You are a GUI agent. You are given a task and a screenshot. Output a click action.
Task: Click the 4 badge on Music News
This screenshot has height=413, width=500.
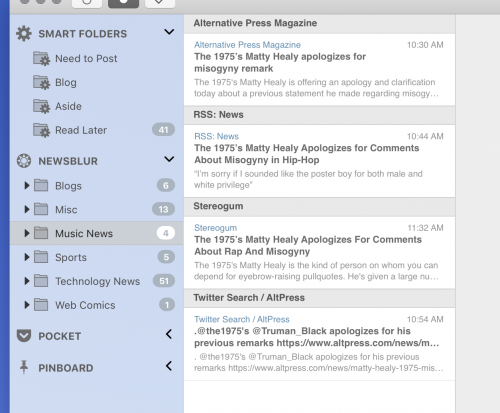click(166, 233)
